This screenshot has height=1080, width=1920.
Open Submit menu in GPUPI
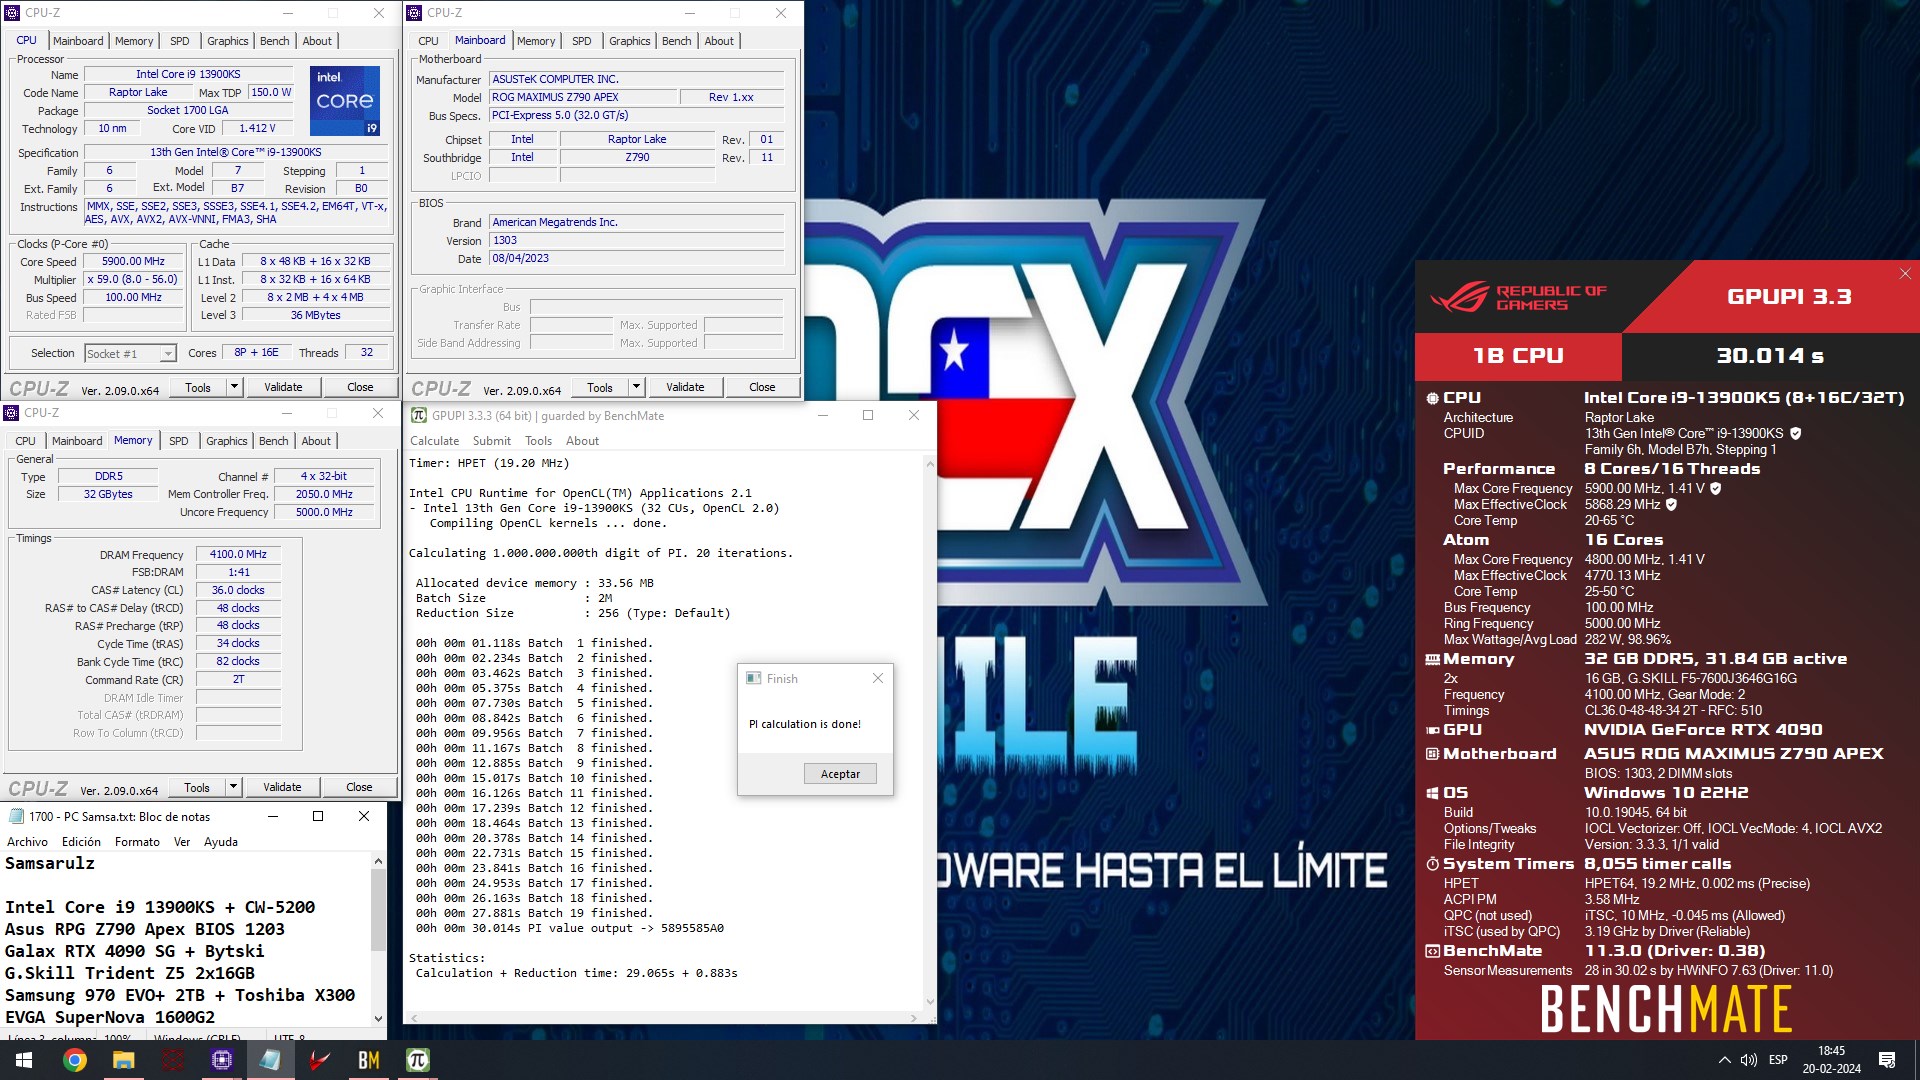point(492,441)
